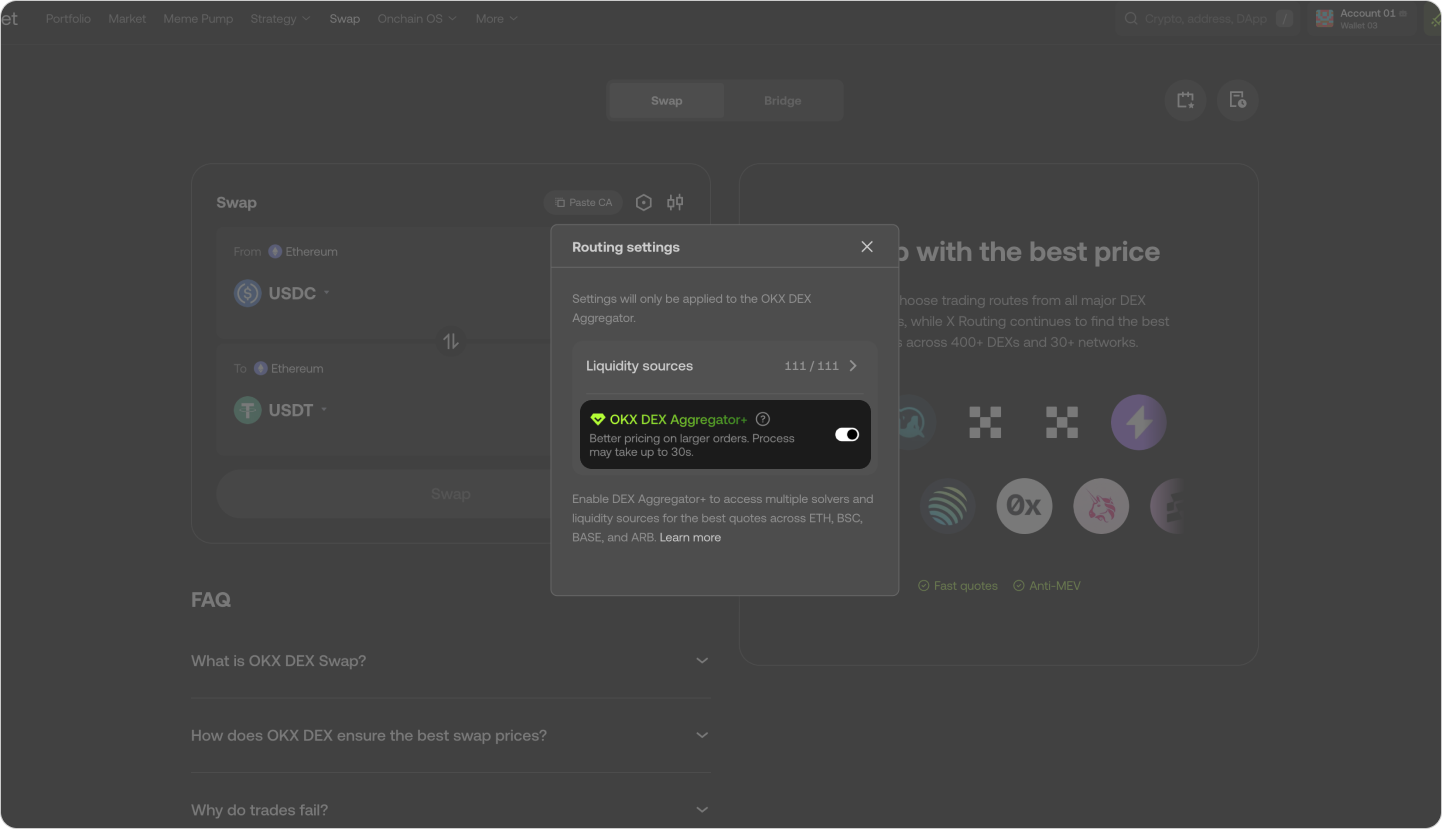
Task: Click the Ethereum network in the From row
Action: (x=303, y=252)
